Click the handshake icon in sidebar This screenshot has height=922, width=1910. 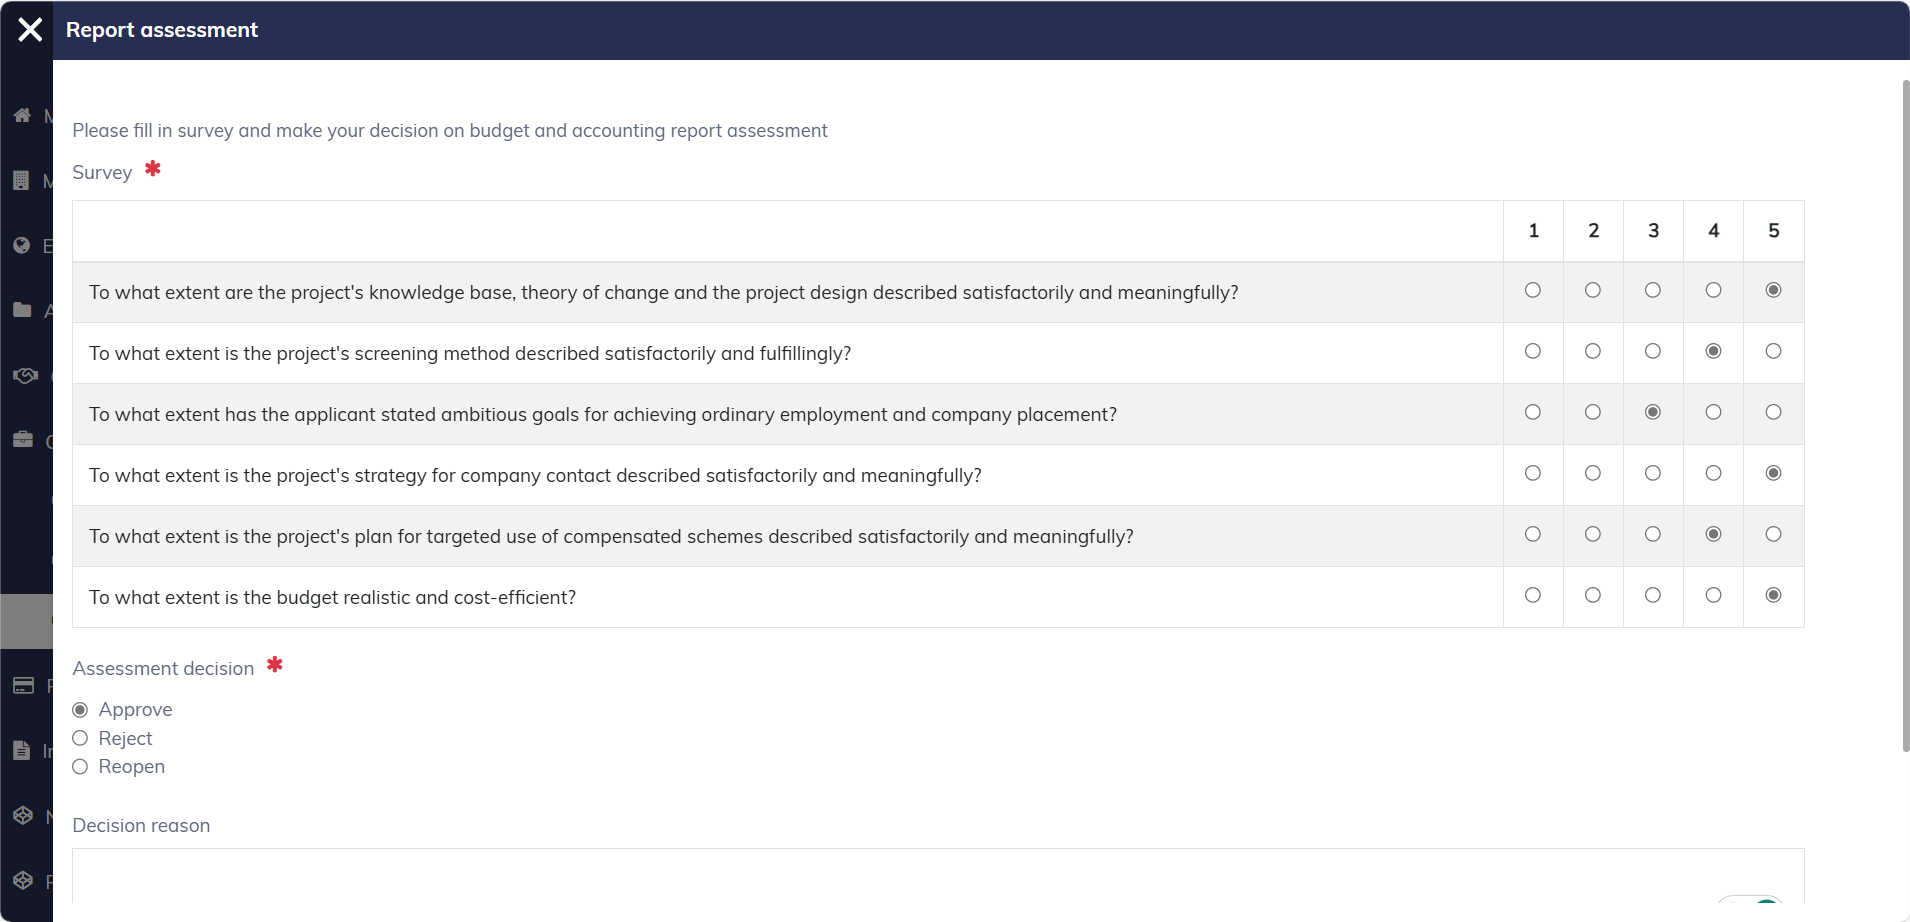click(x=24, y=376)
